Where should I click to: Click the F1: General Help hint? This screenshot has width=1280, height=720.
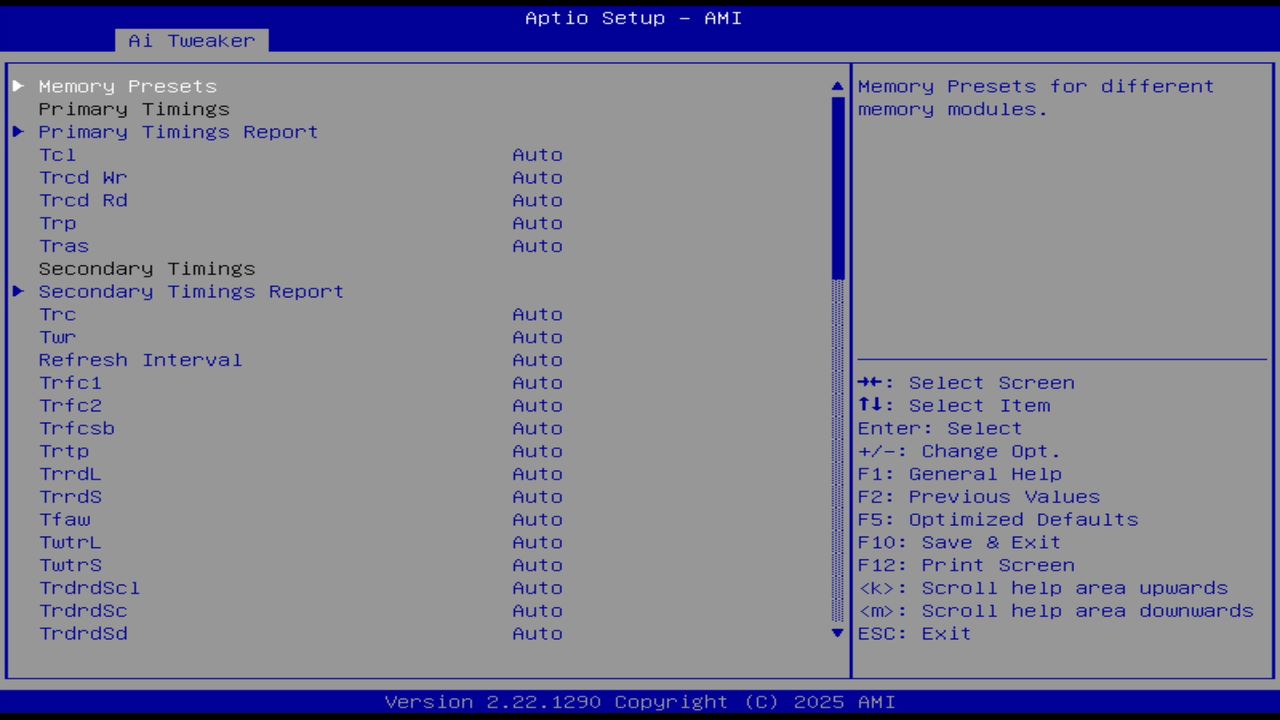point(959,474)
